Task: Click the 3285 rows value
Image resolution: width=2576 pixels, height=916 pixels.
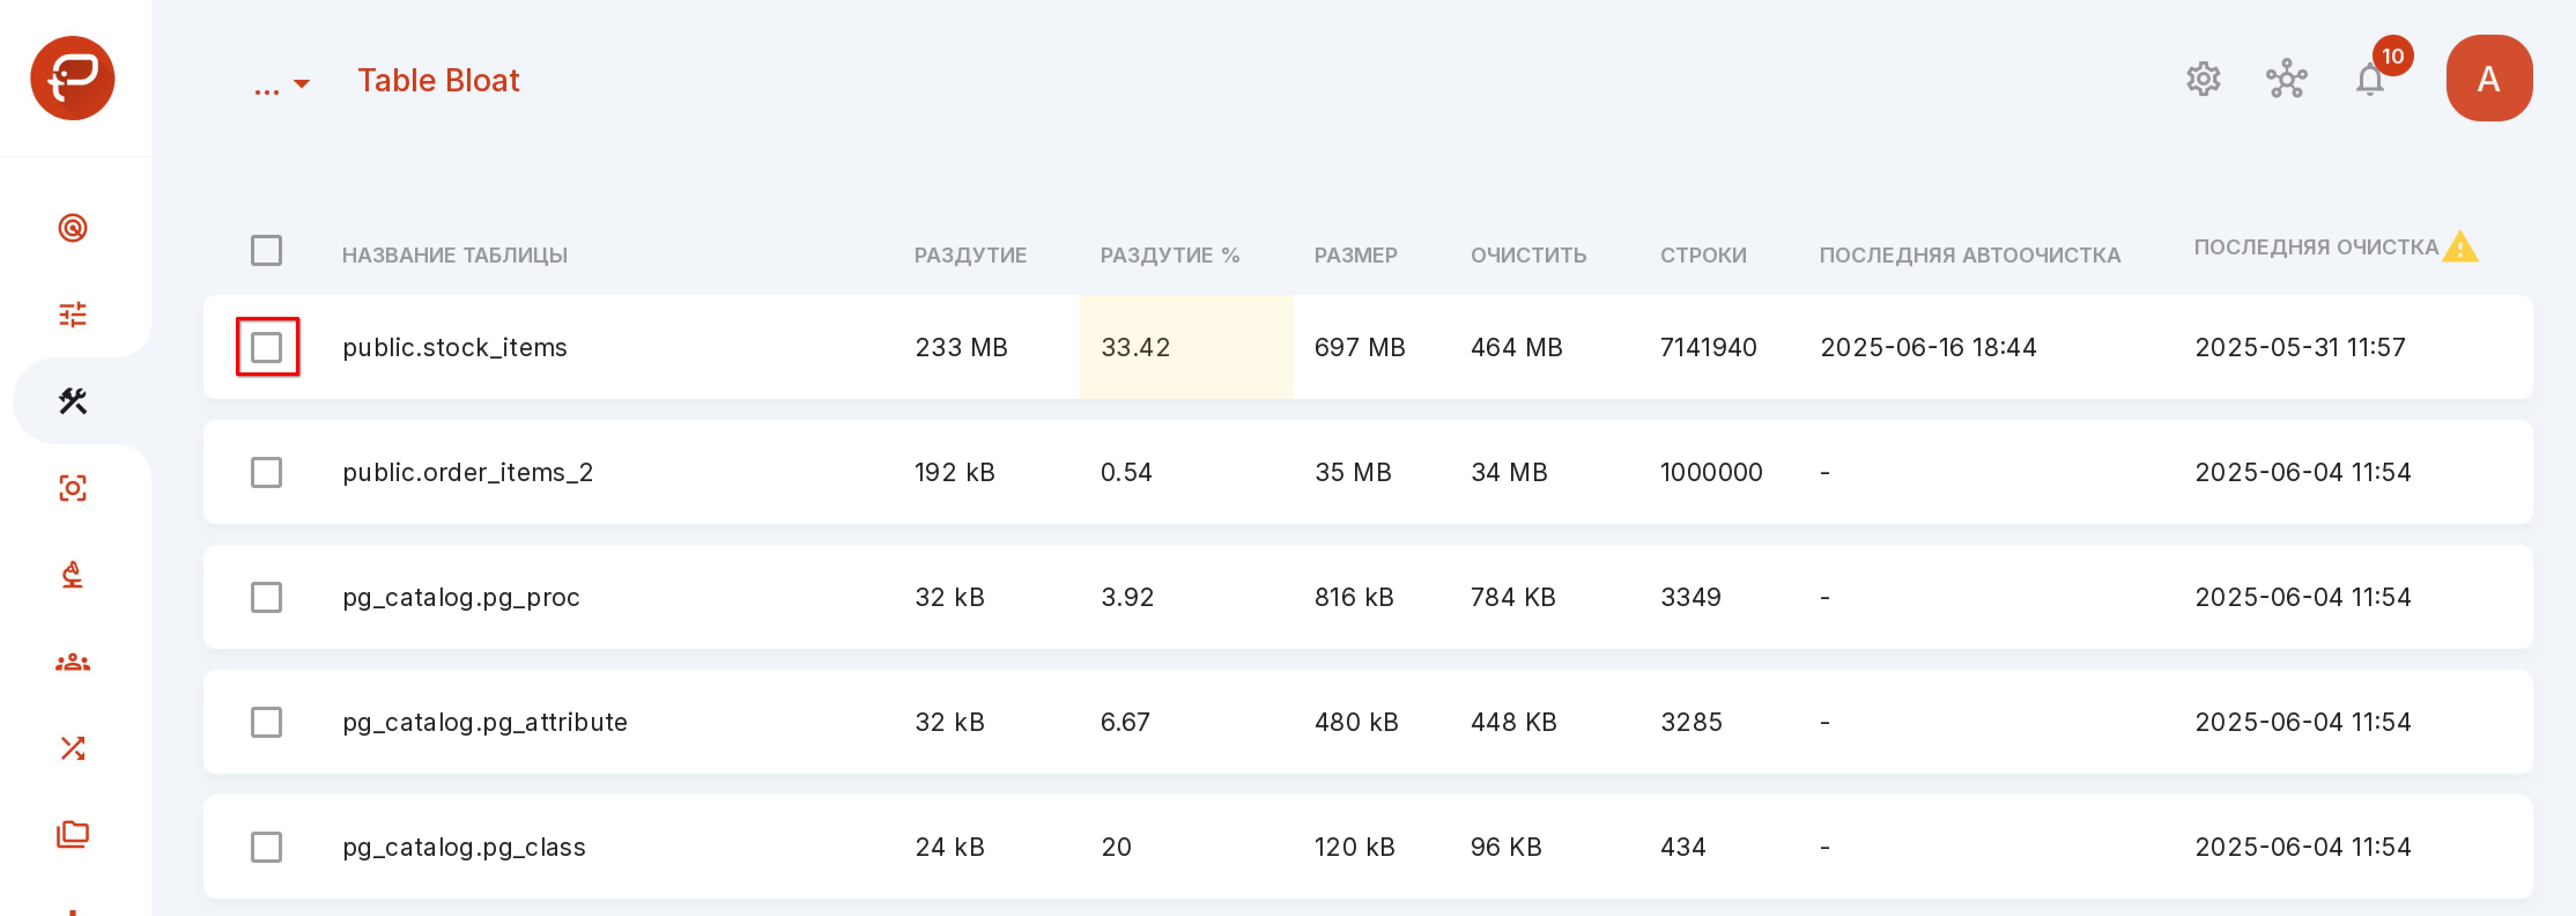Action: point(1691,722)
